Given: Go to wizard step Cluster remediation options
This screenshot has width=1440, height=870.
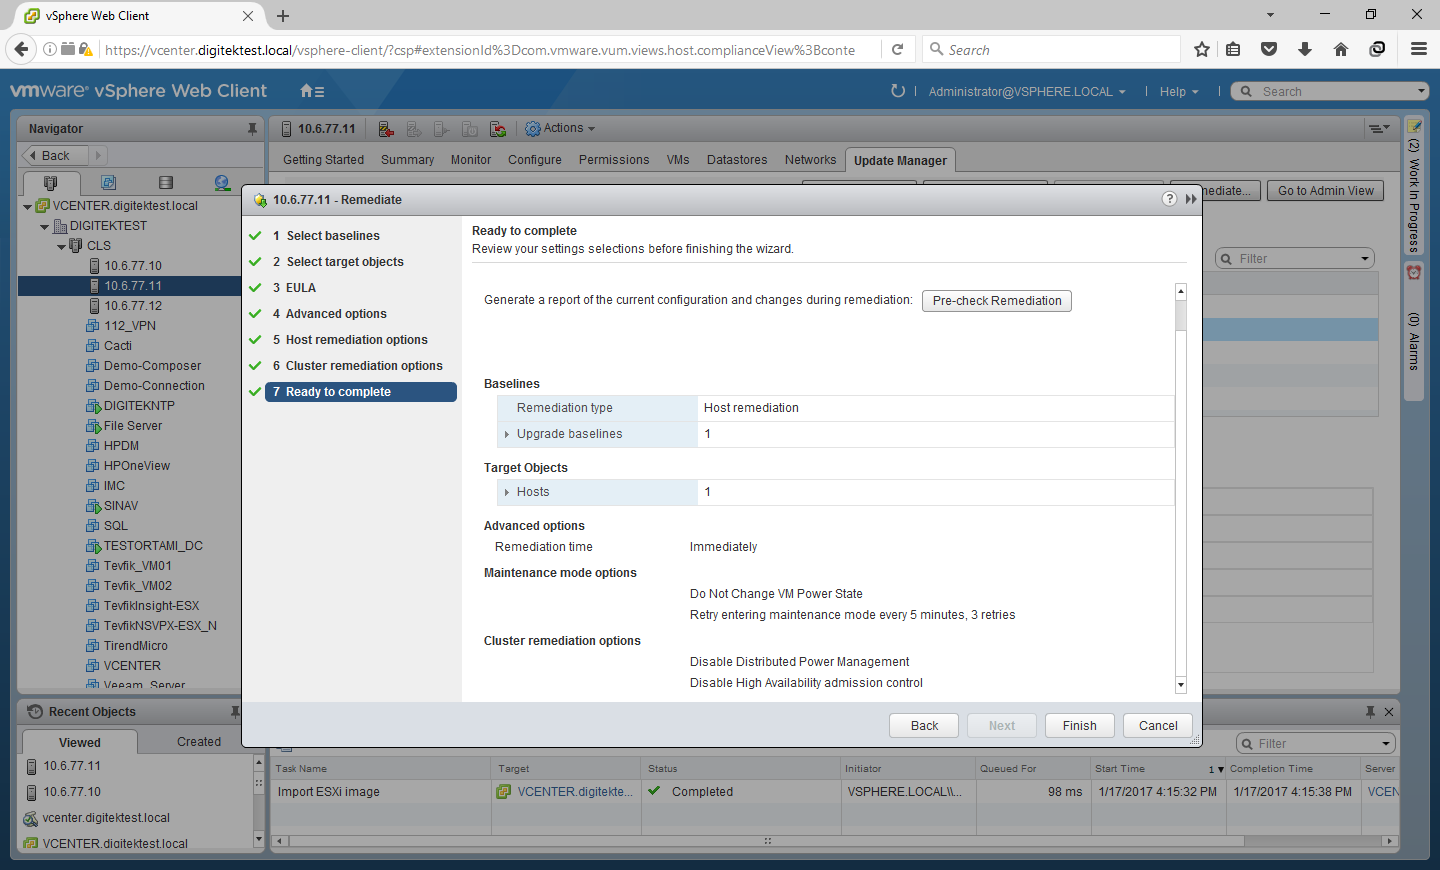Looking at the screenshot, I should pos(364,366).
